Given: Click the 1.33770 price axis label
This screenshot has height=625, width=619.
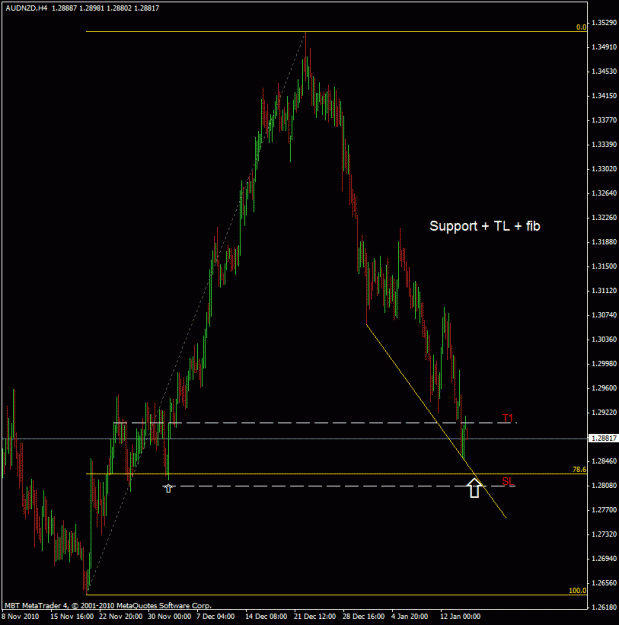Looking at the screenshot, I should pyautogui.click(x=604, y=120).
